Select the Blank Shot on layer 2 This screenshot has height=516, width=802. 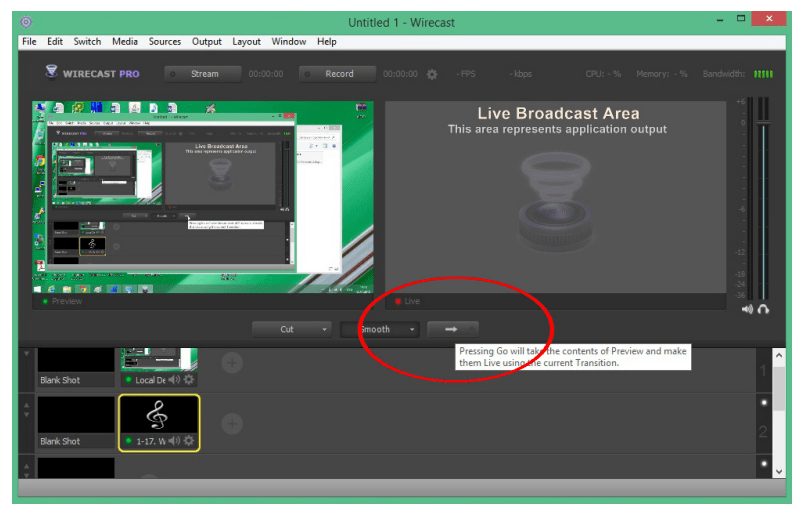76,422
